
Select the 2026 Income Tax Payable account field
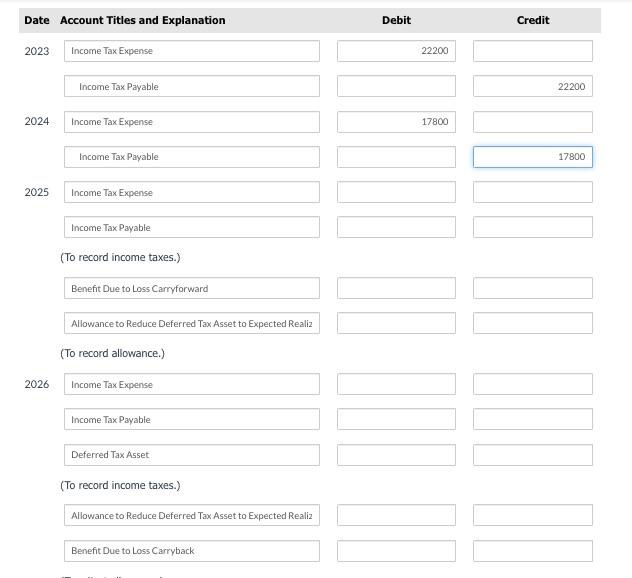pos(192,419)
